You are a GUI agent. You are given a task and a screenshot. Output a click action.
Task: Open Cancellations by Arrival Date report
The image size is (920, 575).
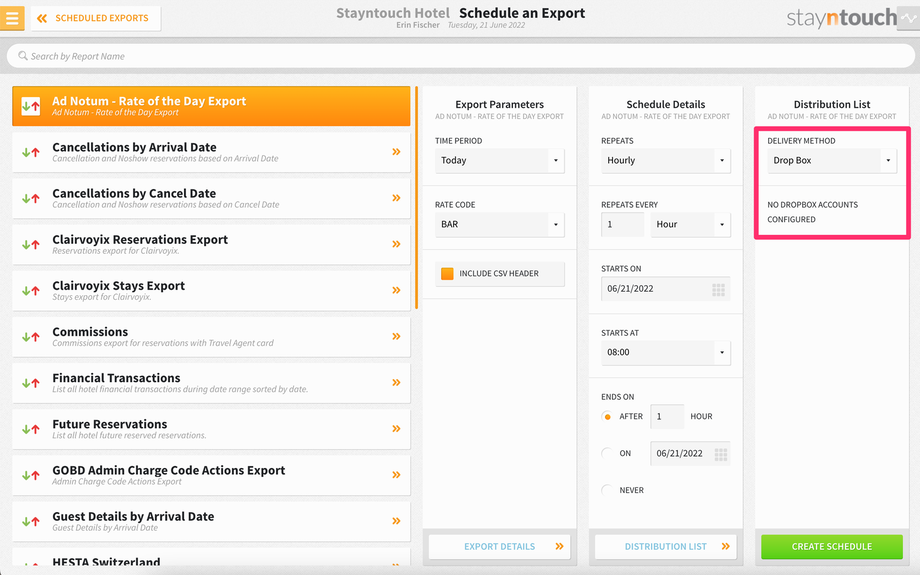click(211, 152)
